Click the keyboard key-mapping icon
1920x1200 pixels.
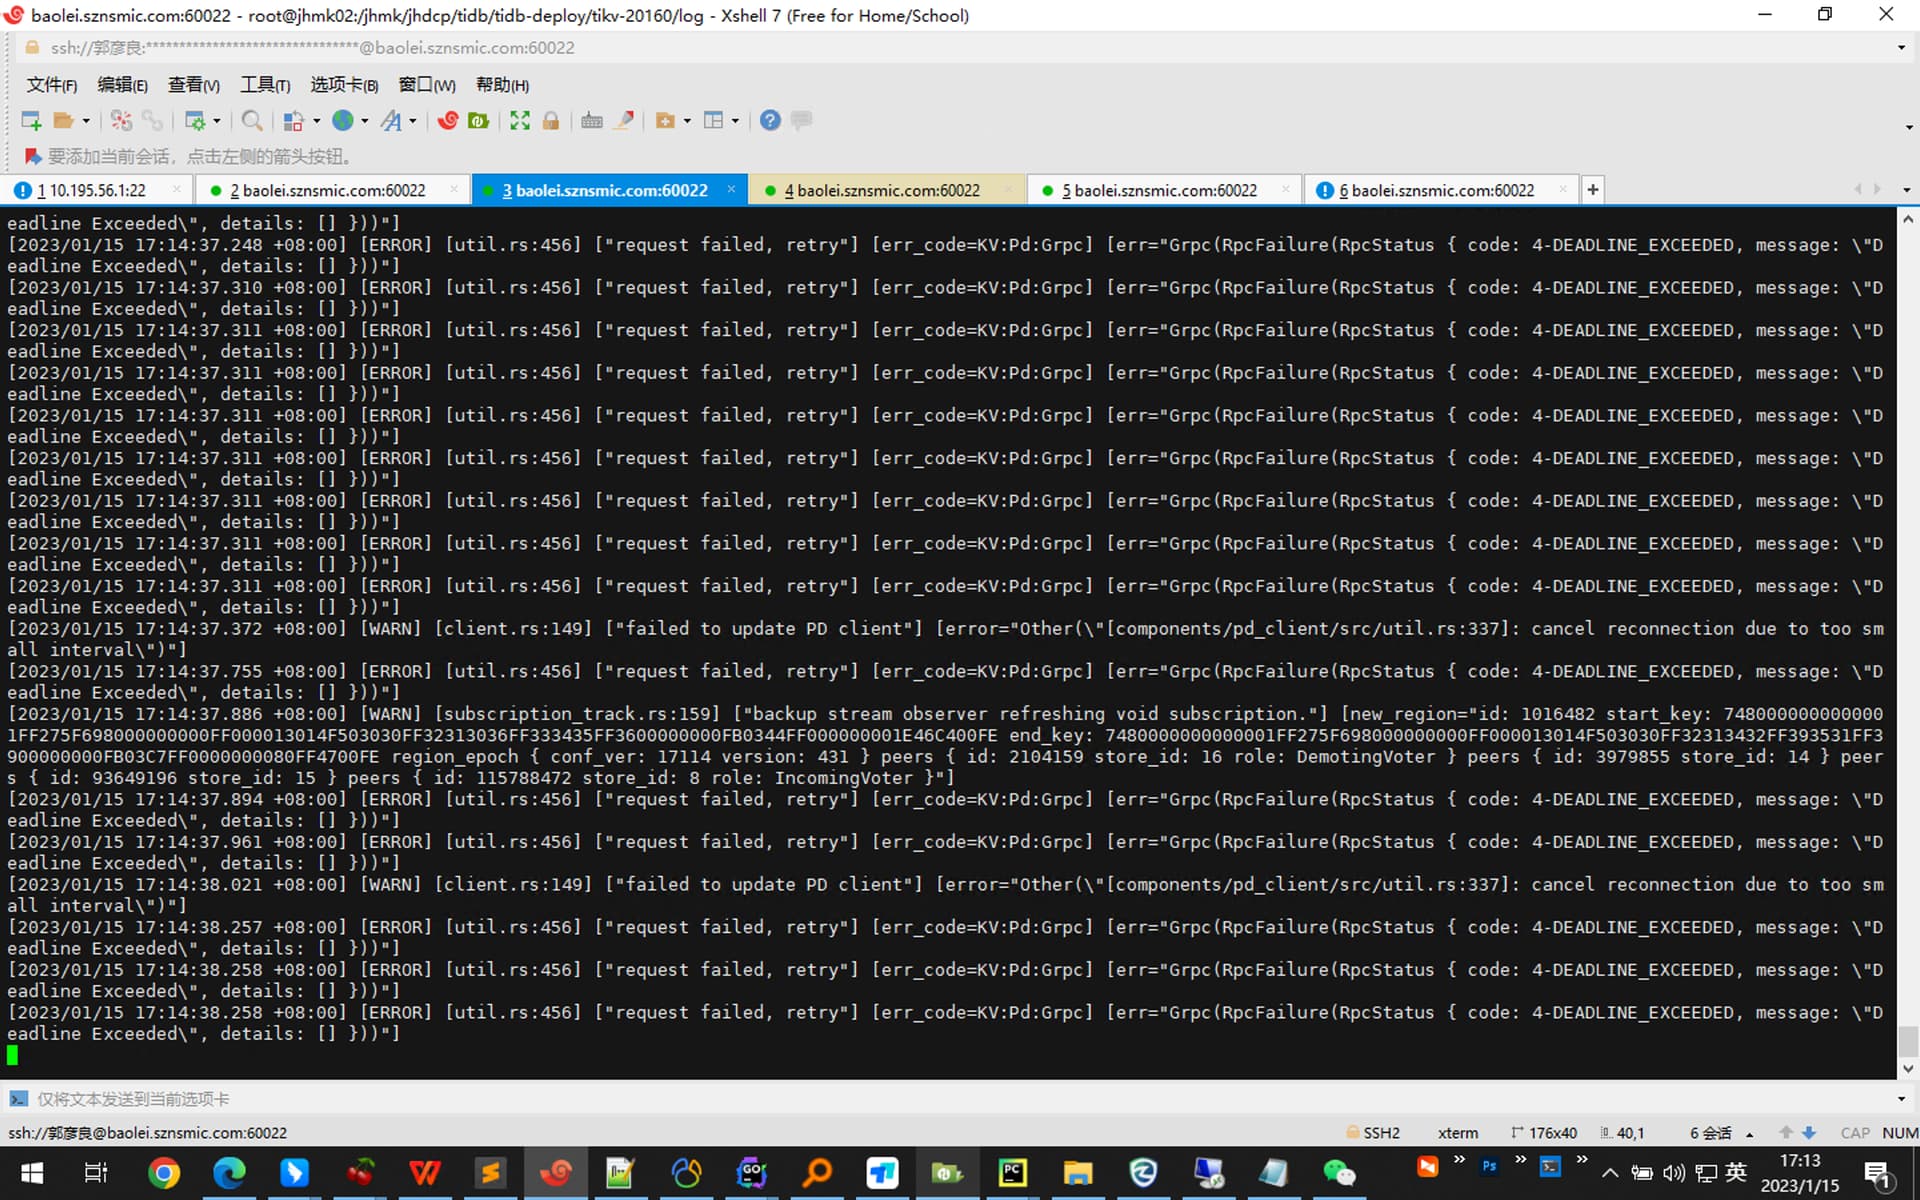[592, 121]
